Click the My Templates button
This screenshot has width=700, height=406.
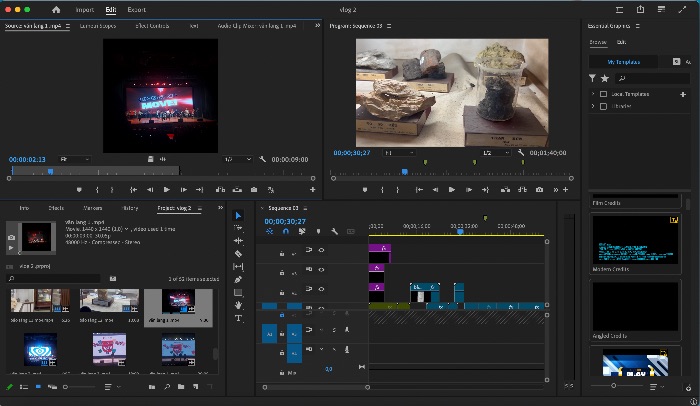(623, 62)
